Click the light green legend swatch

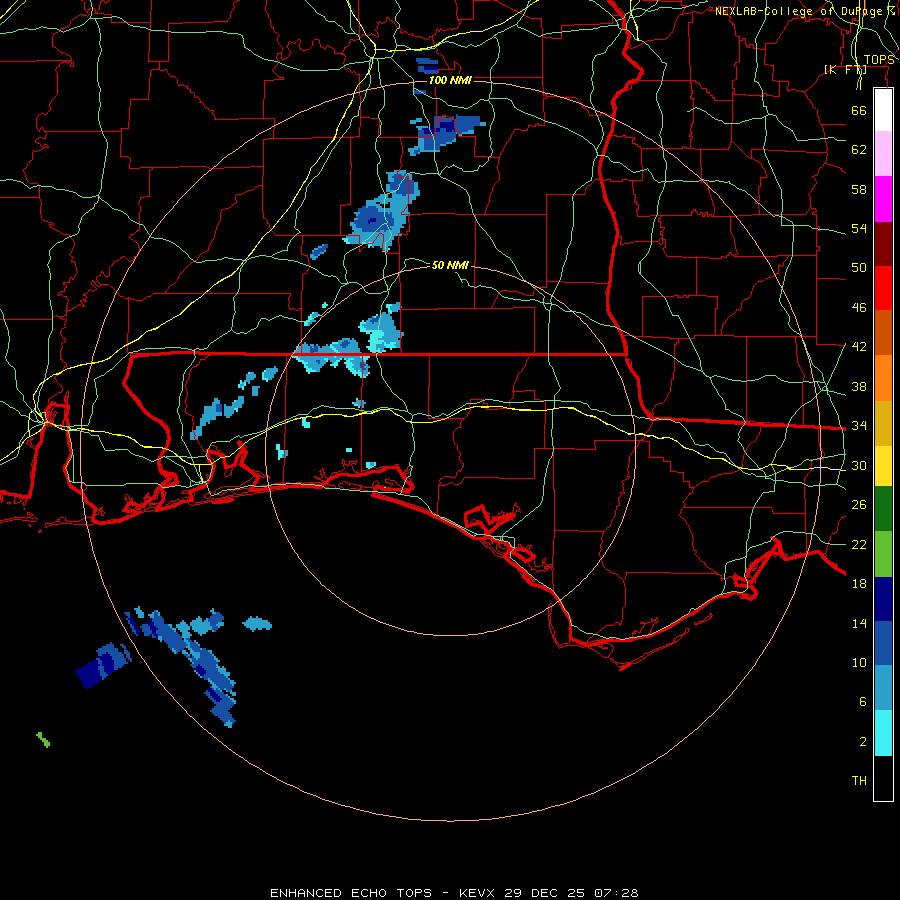point(883,554)
